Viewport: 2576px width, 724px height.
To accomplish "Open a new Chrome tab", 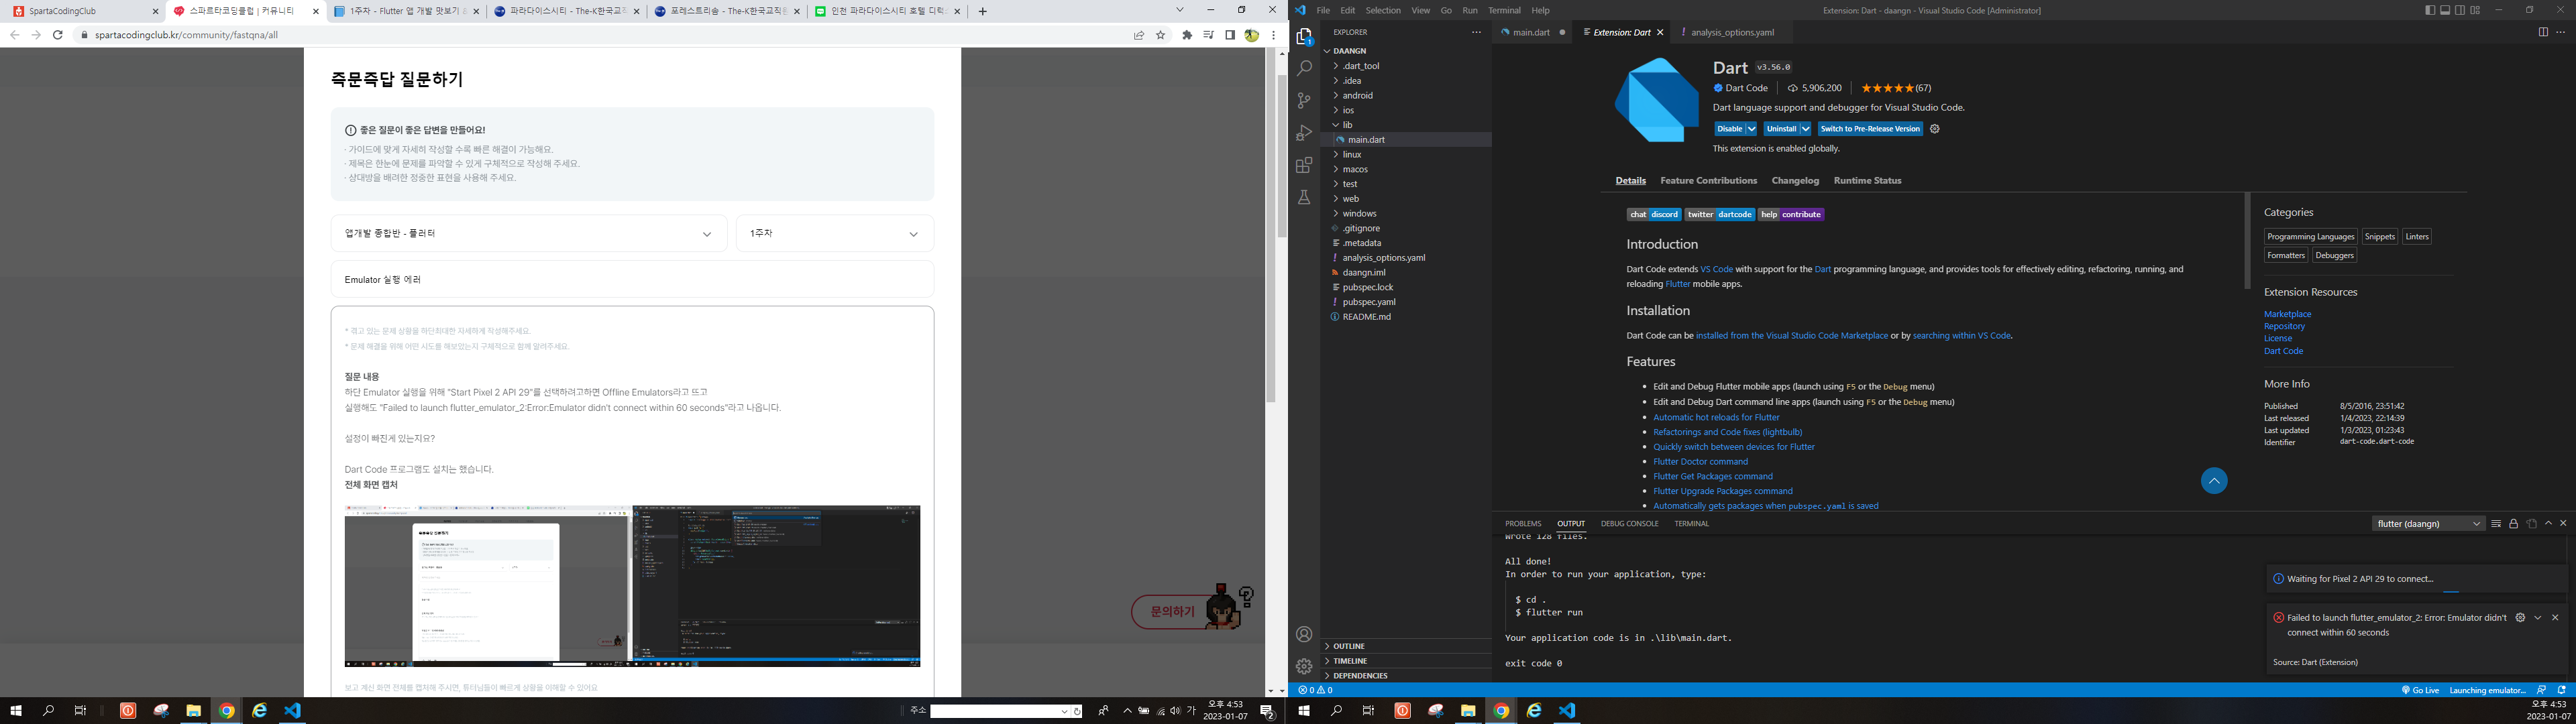I will [982, 11].
